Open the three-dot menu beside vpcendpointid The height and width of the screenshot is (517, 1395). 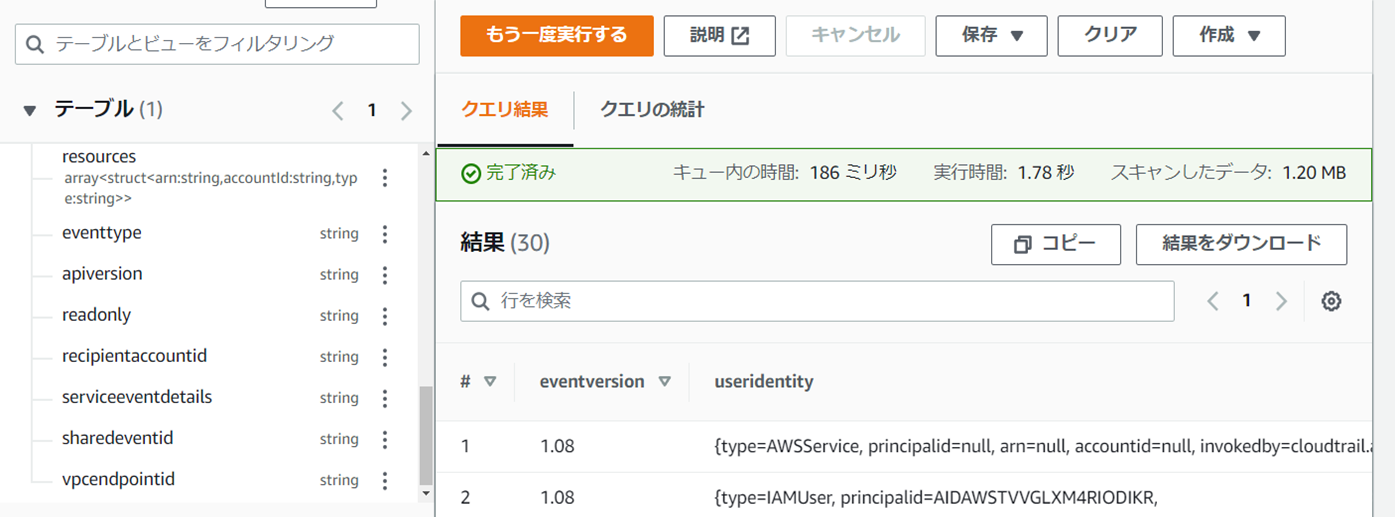click(385, 481)
